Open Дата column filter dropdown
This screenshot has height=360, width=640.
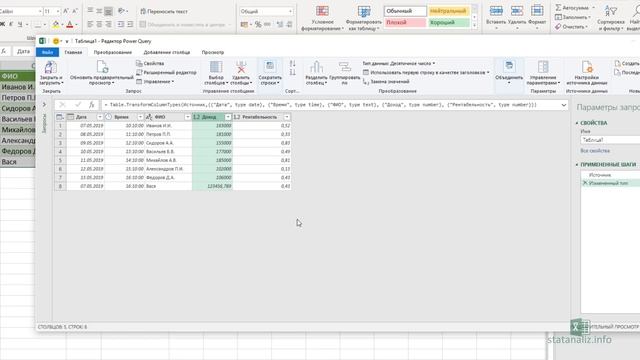pyautogui.click(x=100, y=117)
